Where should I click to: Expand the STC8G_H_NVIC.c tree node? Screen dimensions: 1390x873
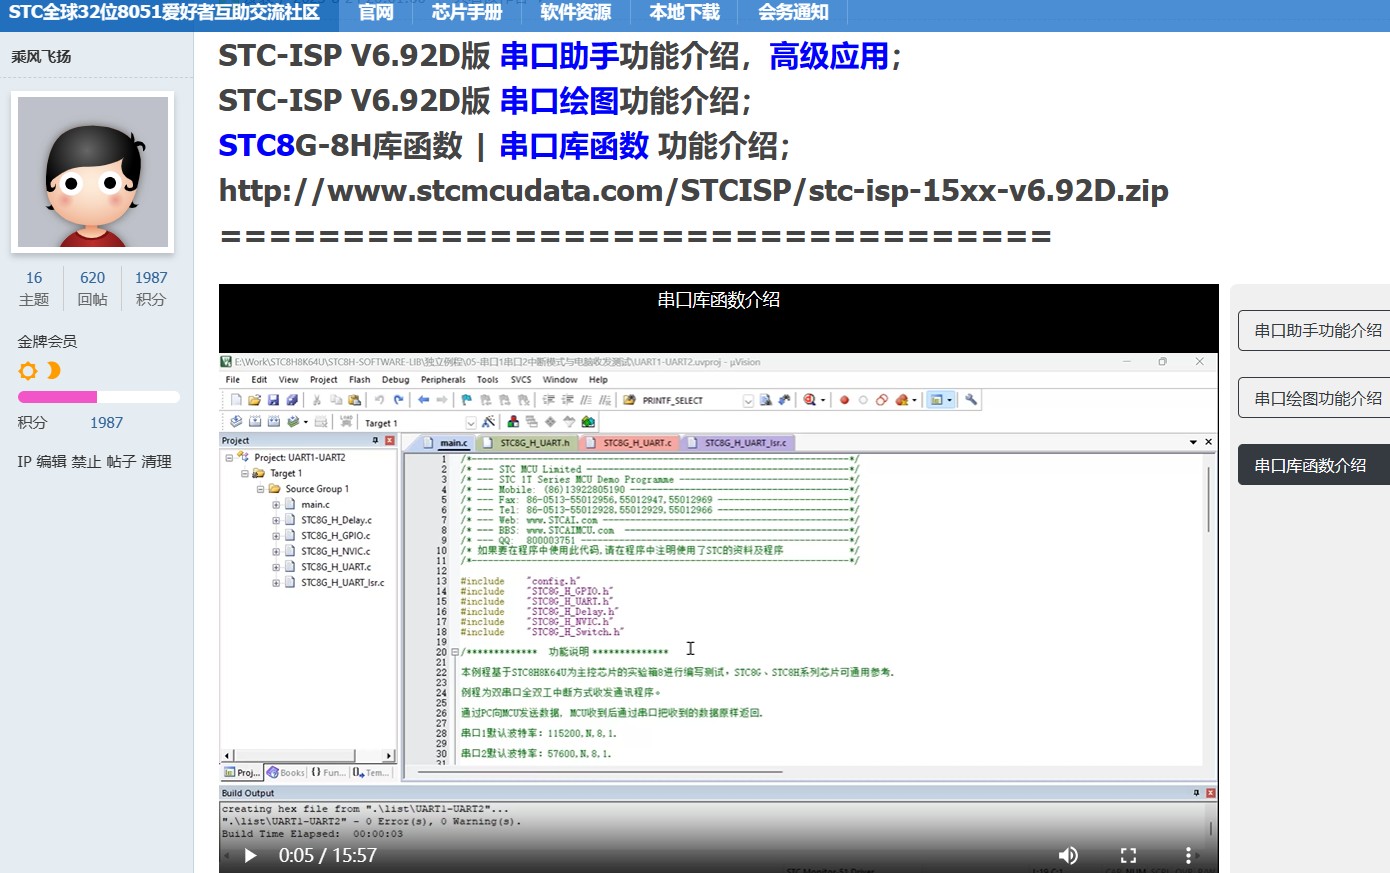pos(276,551)
